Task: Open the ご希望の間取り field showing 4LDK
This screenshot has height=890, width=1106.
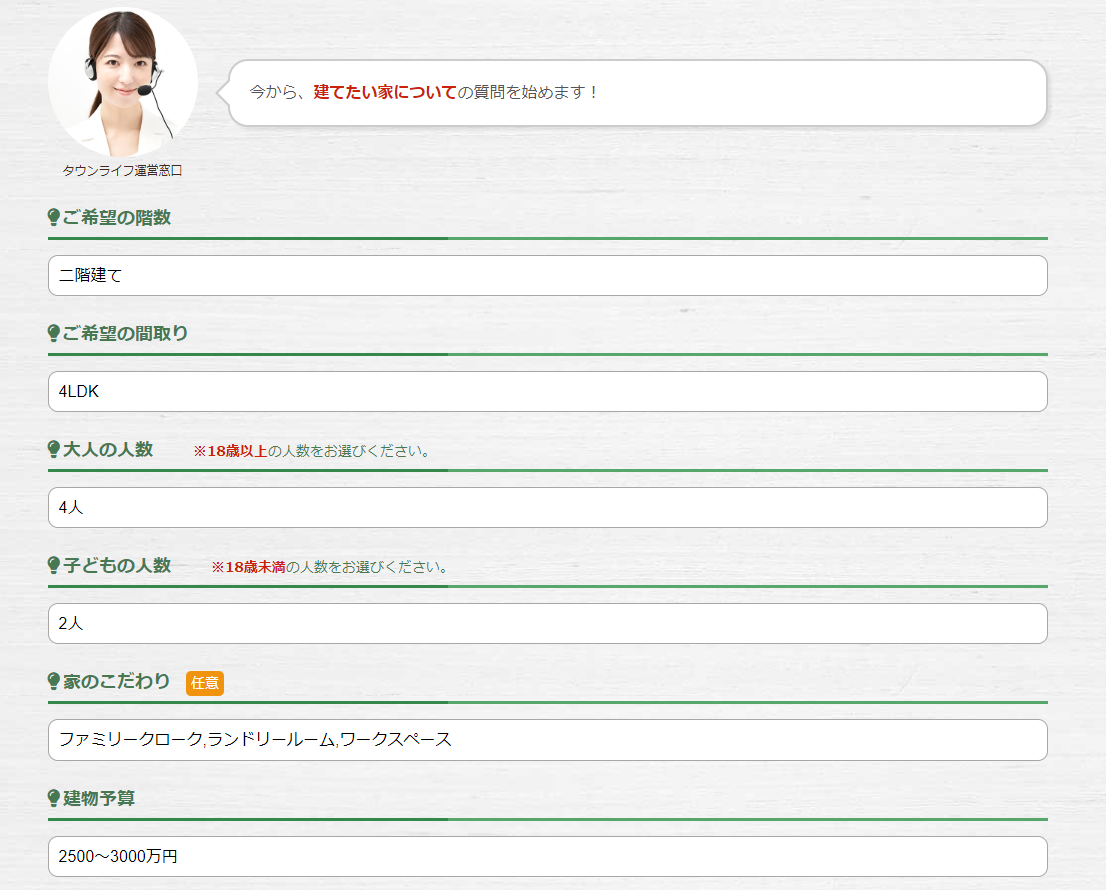Action: [547, 391]
